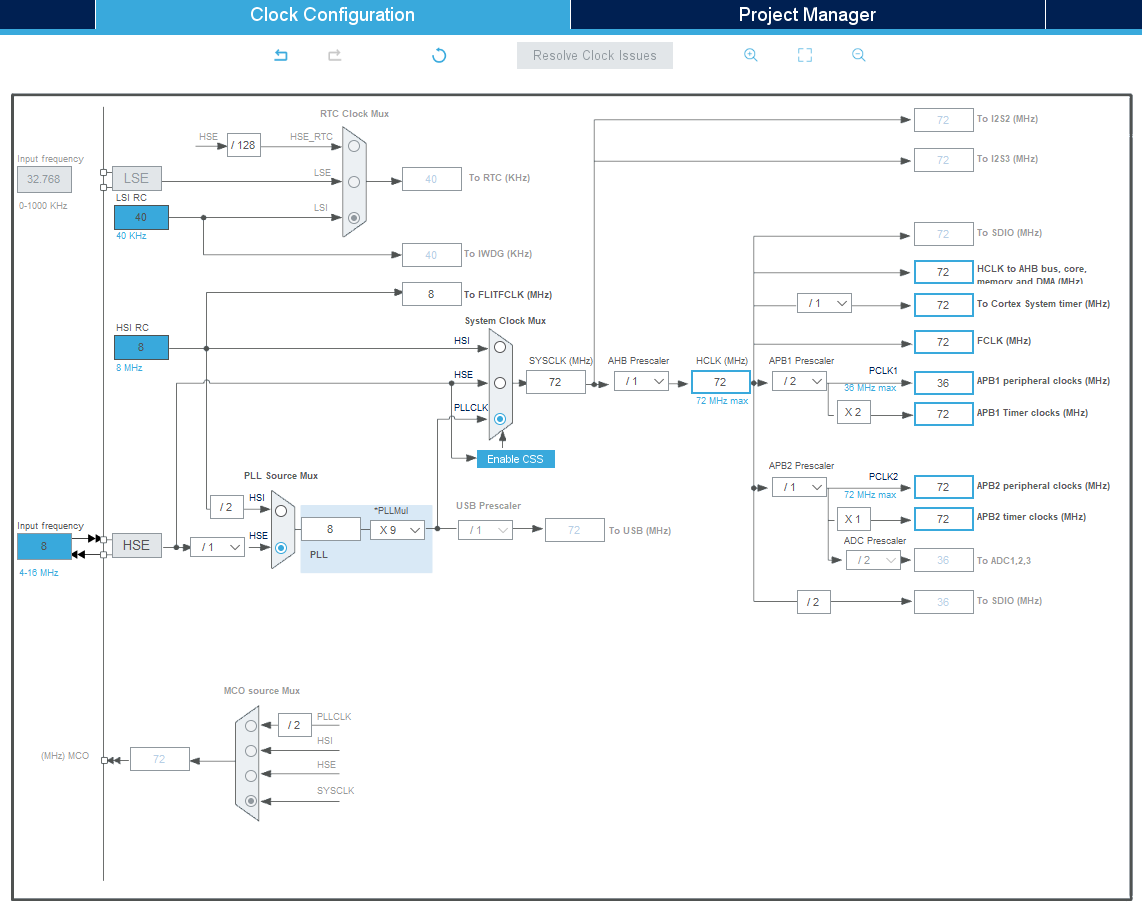This screenshot has height=906, width=1142.
Task: Select the Clock Configuration tab
Action: (x=332, y=15)
